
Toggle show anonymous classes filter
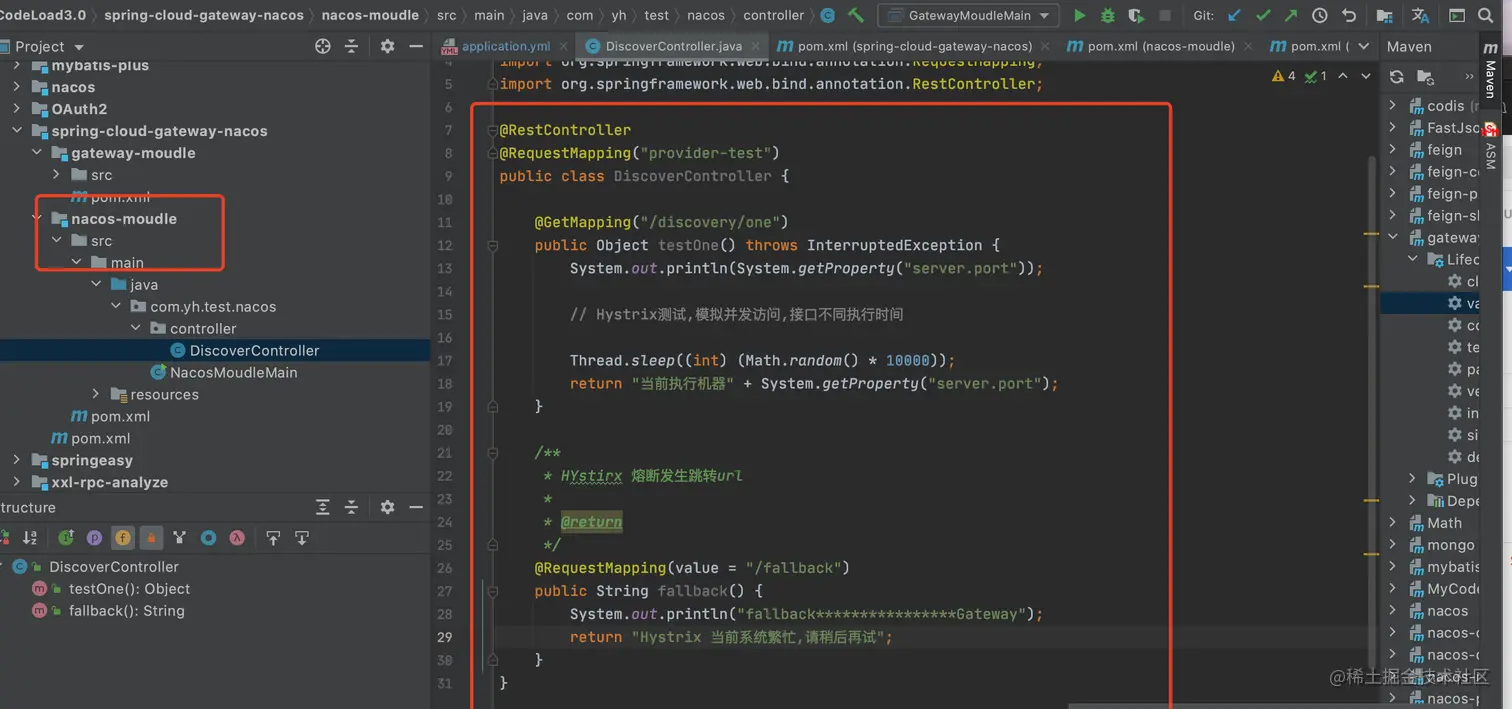pos(208,538)
